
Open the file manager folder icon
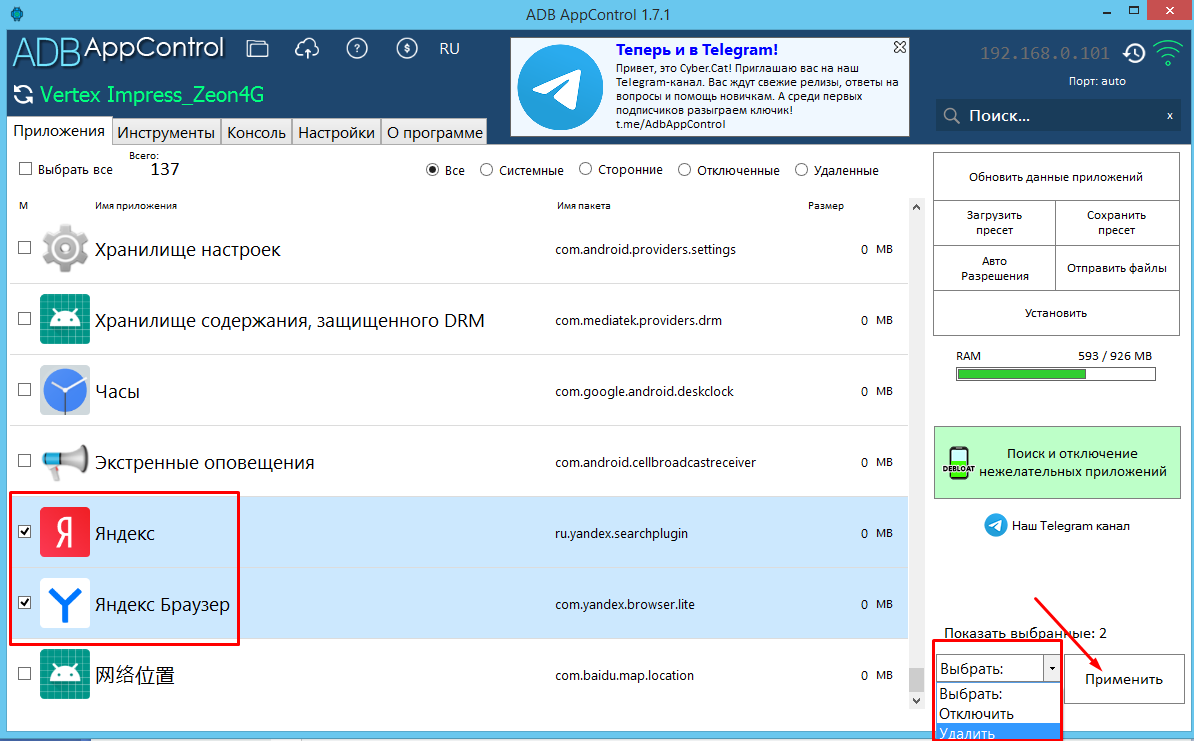pos(257,49)
